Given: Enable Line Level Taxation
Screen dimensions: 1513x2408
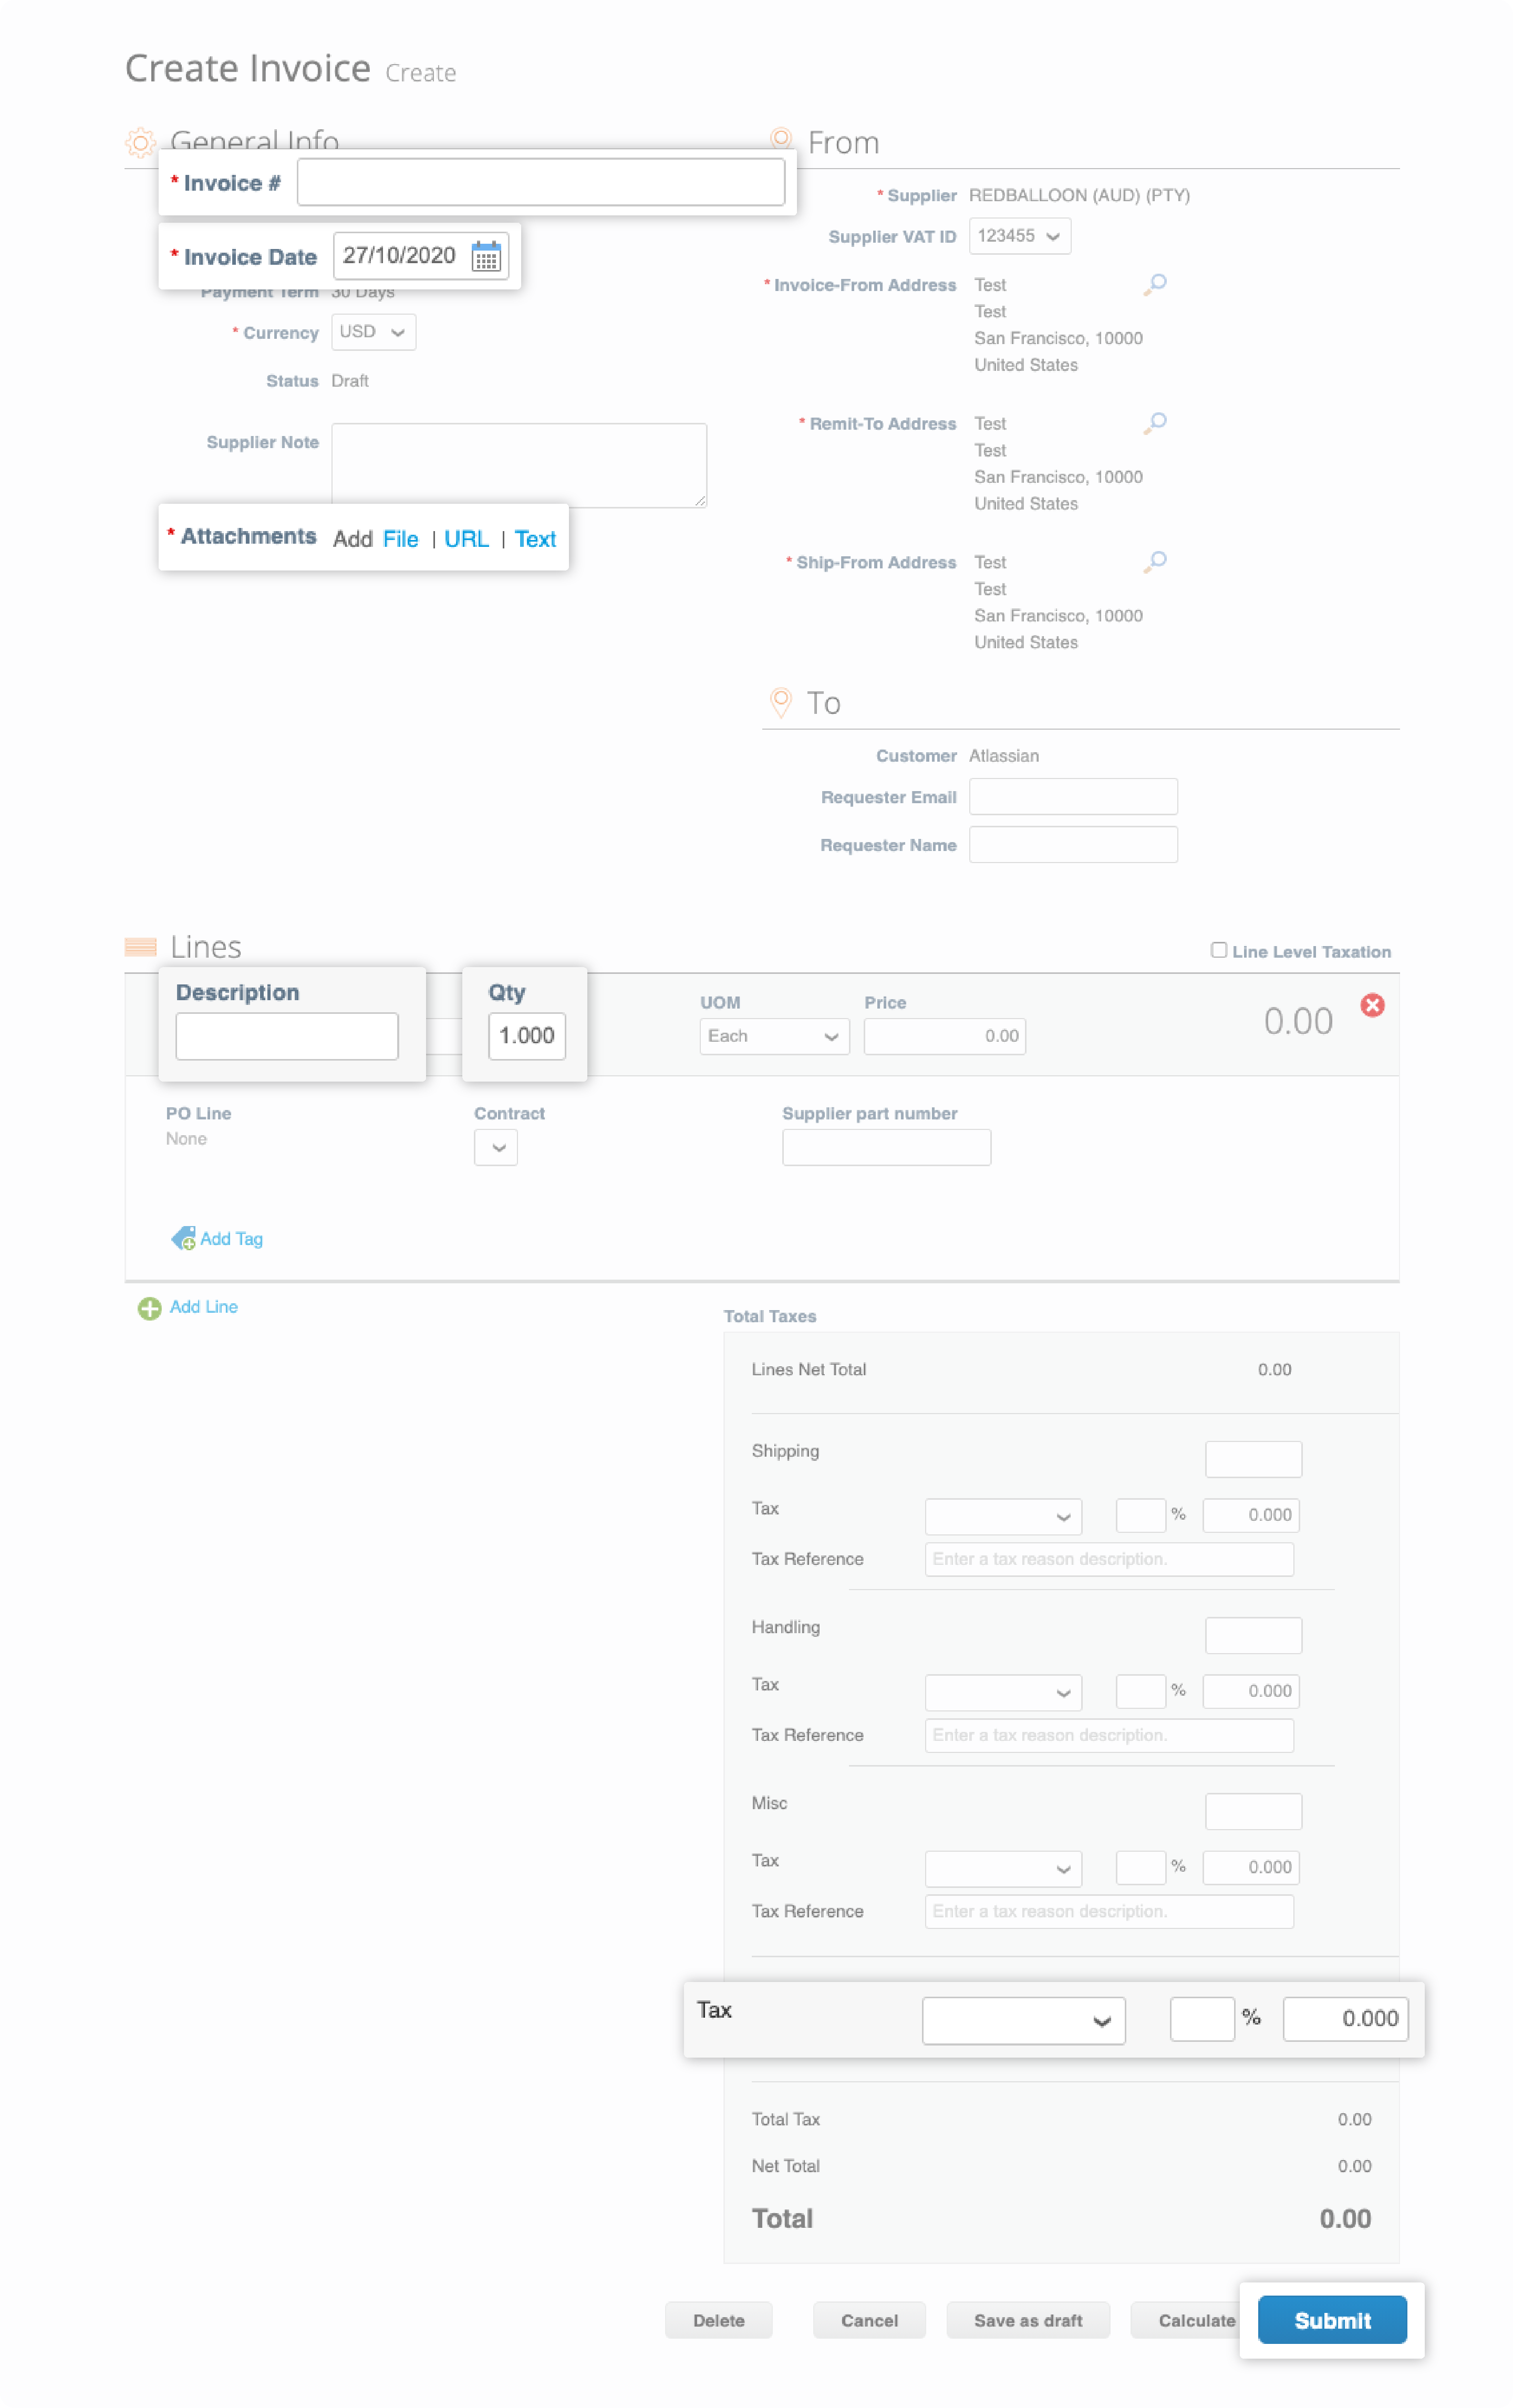Looking at the screenshot, I should (1218, 950).
